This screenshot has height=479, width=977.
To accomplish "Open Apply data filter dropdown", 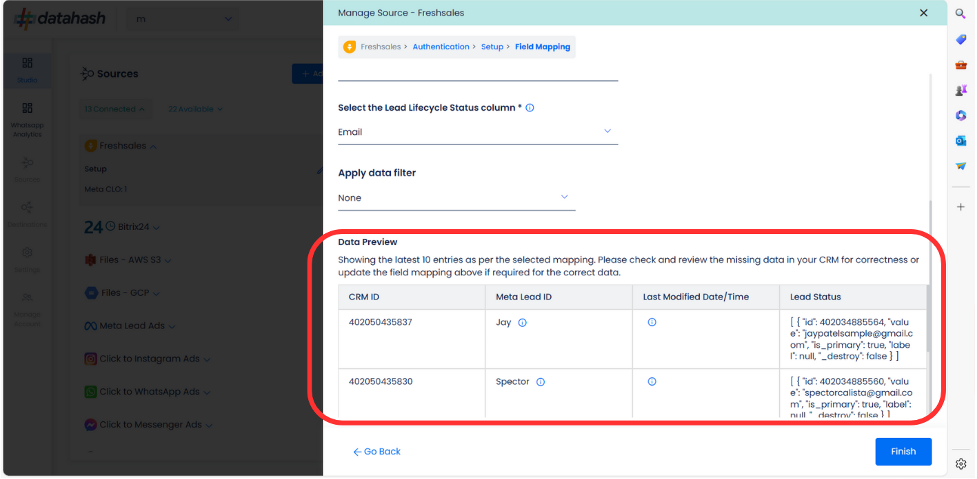I will (x=457, y=197).
